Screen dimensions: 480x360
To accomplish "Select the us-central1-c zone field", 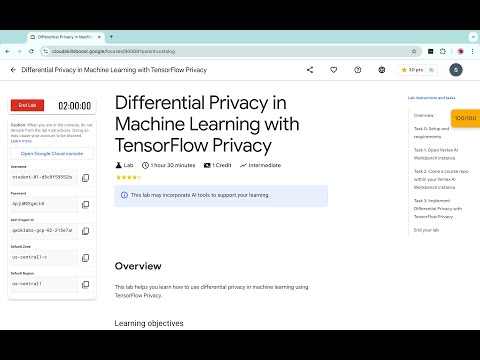I will tap(44, 257).
